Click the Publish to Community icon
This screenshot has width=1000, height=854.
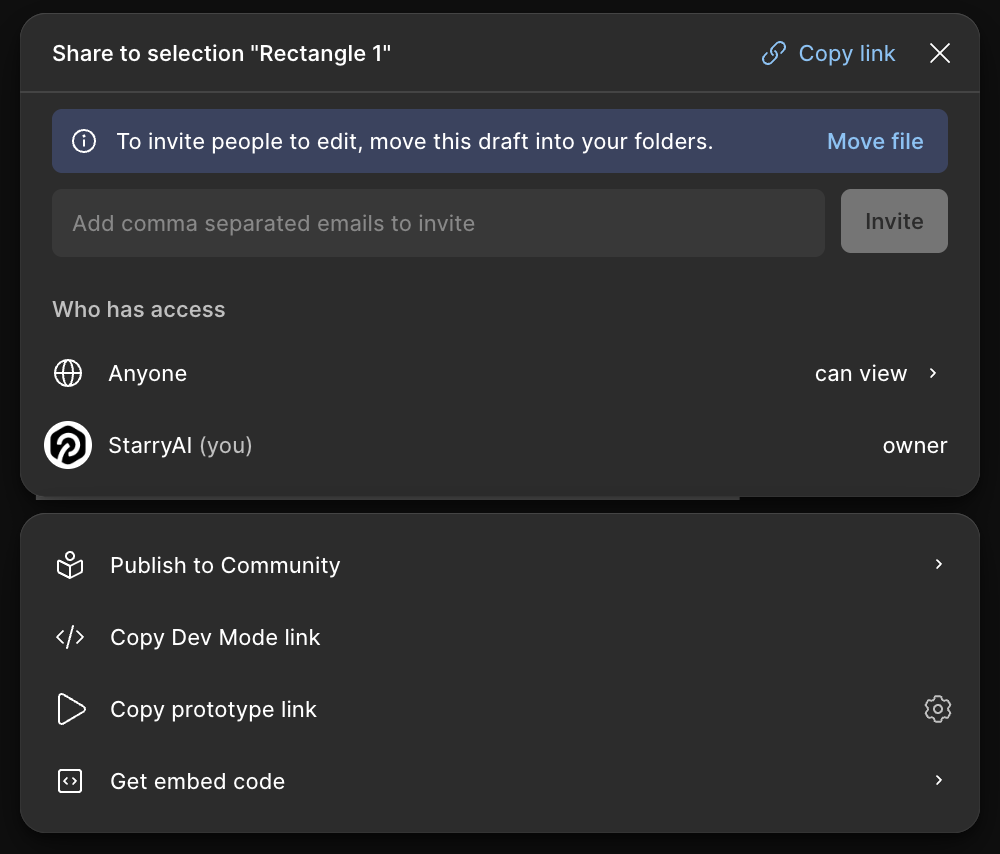coord(70,565)
